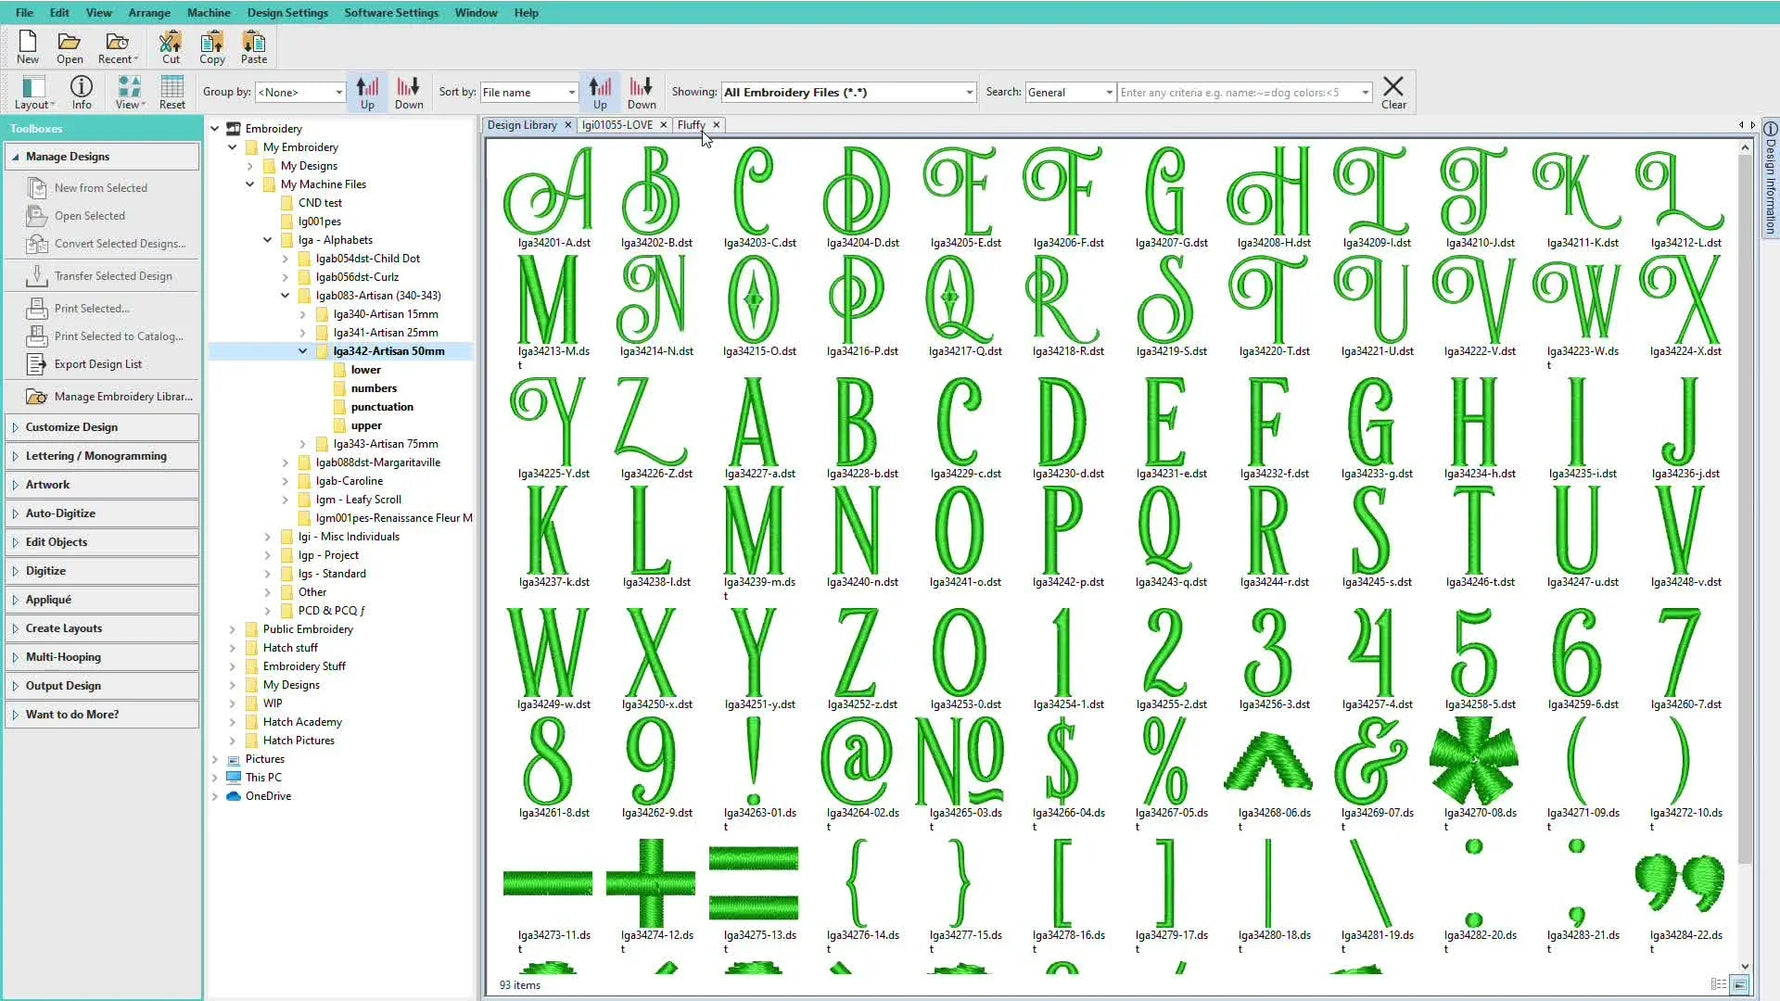The height and width of the screenshot is (1001, 1780).
Task: Click the Copy icon
Action: pyautogui.click(x=212, y=47)
